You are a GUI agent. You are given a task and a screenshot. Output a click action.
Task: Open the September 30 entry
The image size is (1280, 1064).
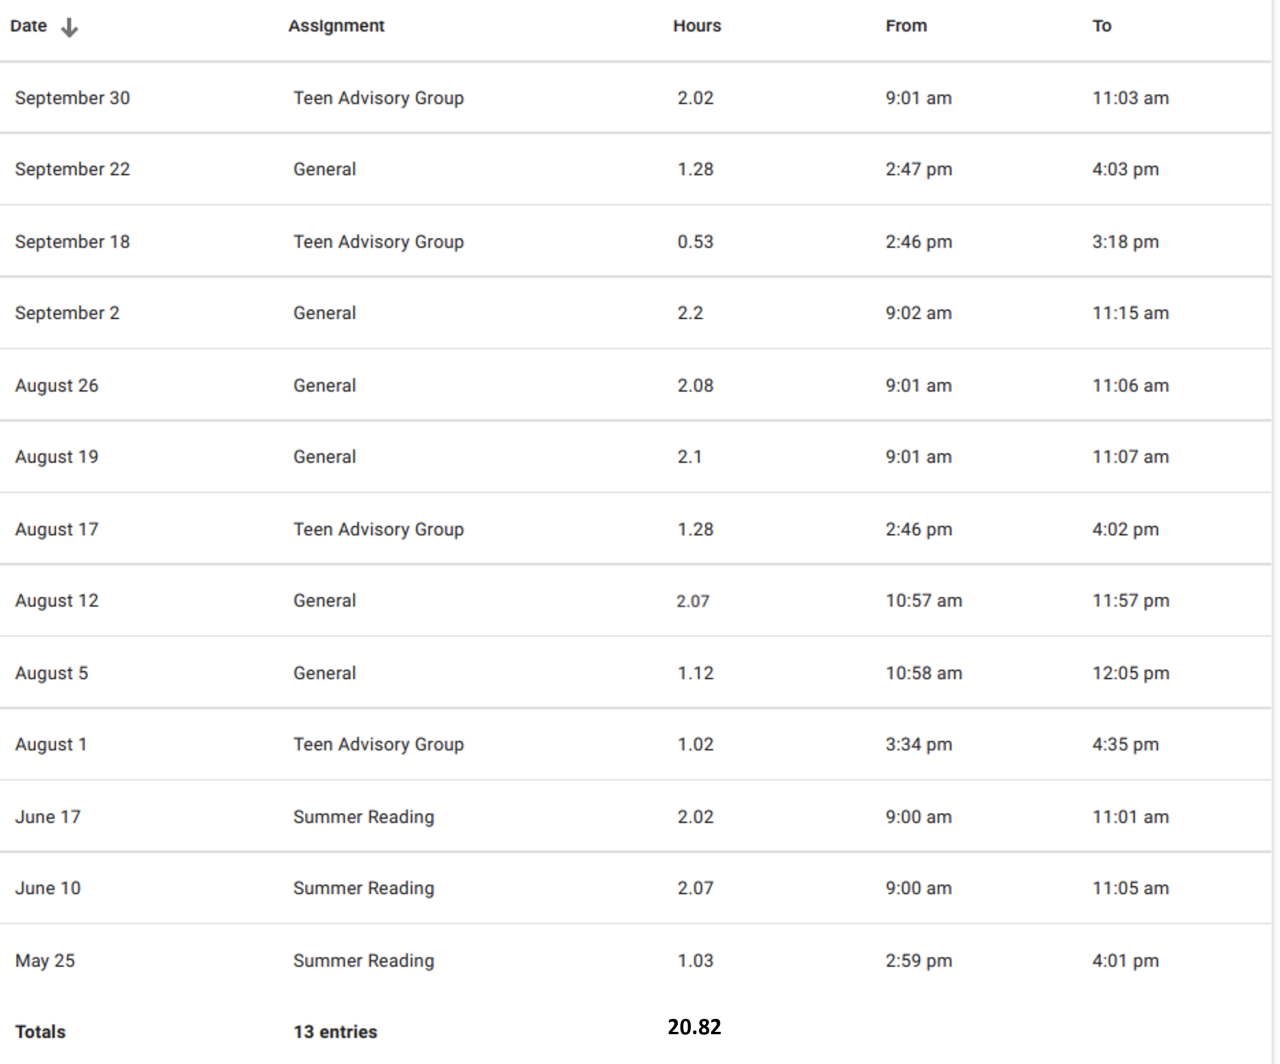pyautogui.click(x=72, y=98)
